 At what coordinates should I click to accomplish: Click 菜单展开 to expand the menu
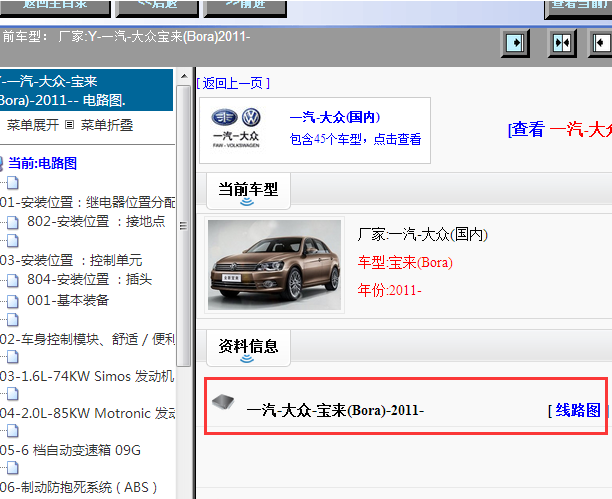point(33,125)
